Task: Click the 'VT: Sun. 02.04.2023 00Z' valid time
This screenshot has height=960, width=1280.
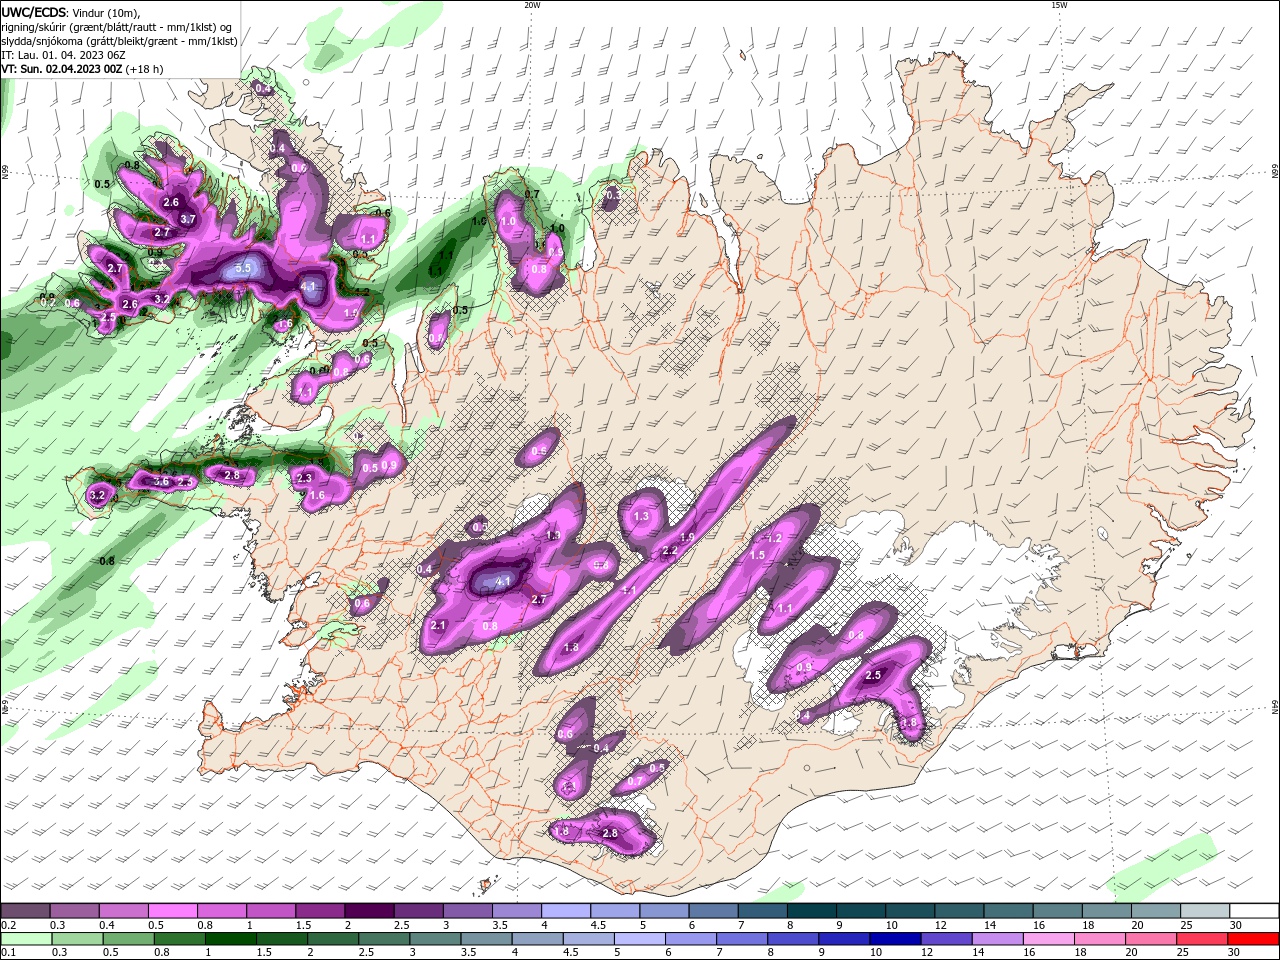Action: click(x=62, y=69)
